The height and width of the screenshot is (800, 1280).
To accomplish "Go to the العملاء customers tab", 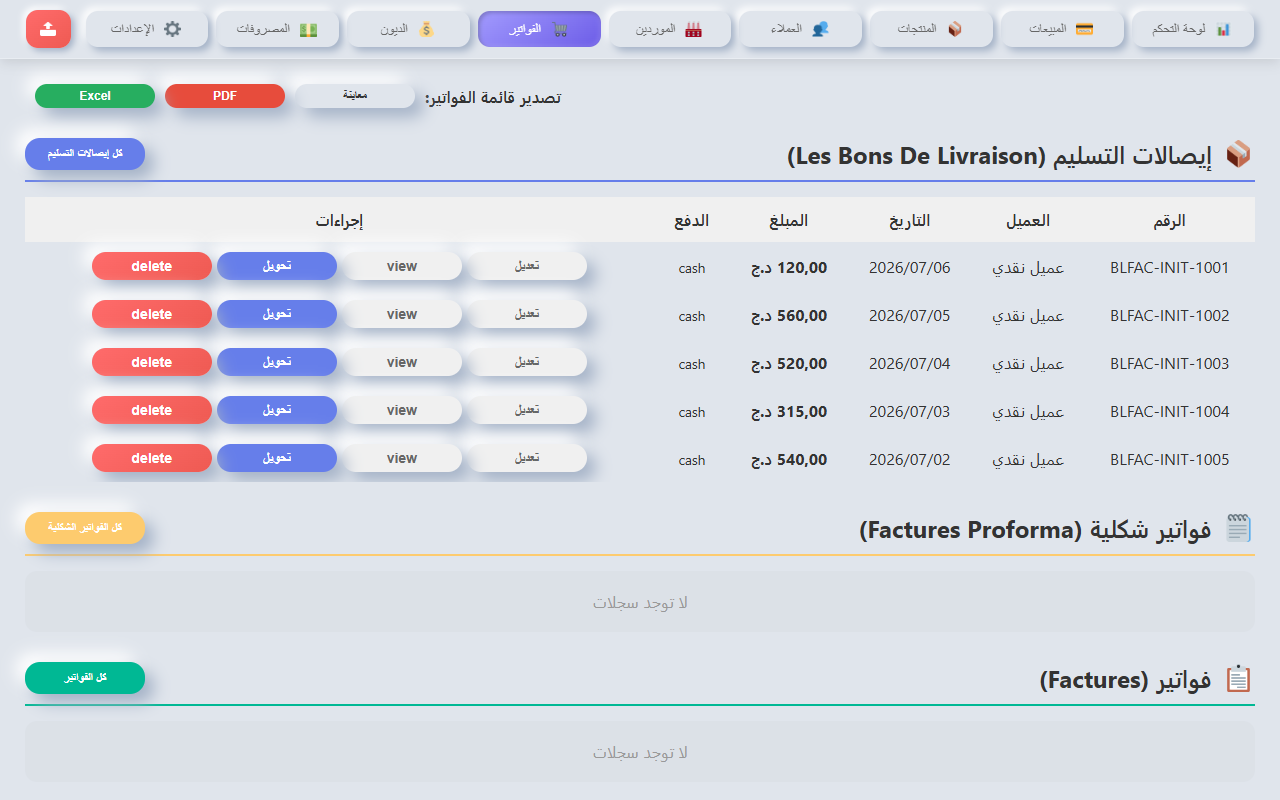I will (801, 29).
